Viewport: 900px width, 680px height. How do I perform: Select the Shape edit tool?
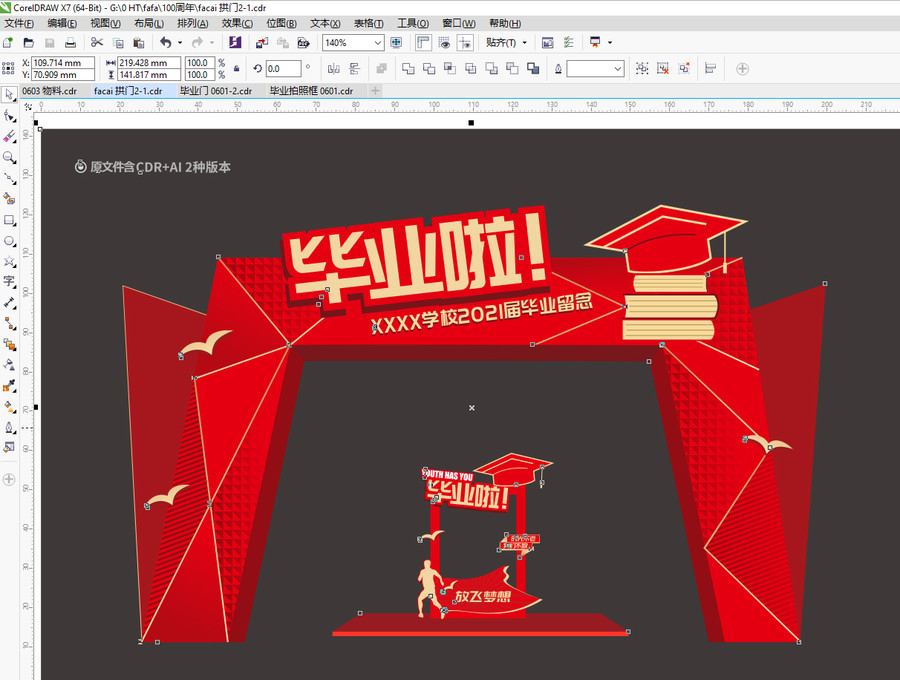pos(9,116)
